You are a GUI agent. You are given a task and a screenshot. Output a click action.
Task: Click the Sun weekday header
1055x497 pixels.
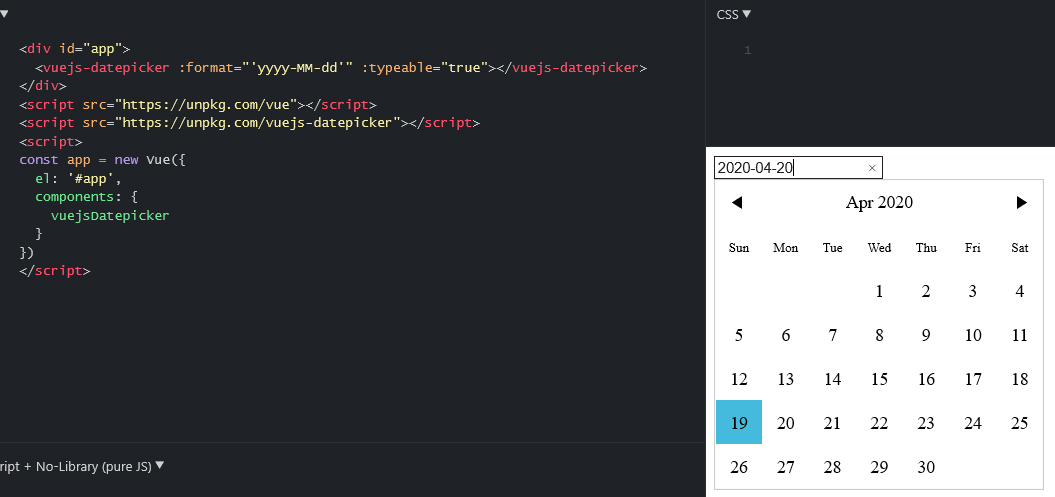pyautogui.click(x=739, y=247)
